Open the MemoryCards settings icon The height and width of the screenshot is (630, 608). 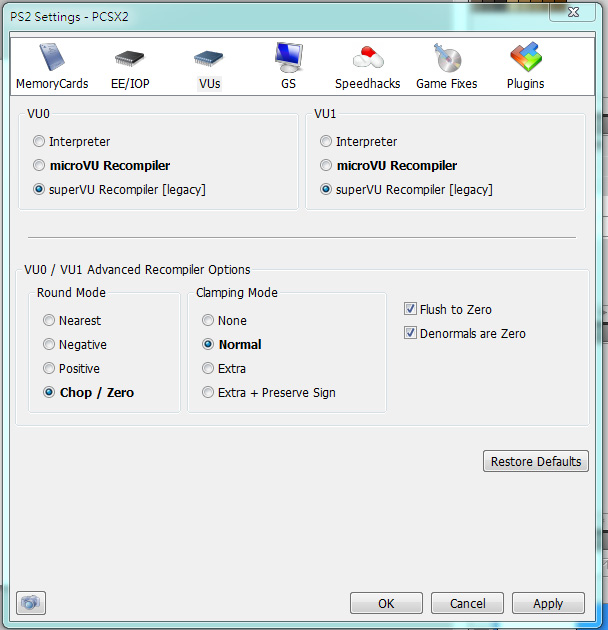(52, 57)
